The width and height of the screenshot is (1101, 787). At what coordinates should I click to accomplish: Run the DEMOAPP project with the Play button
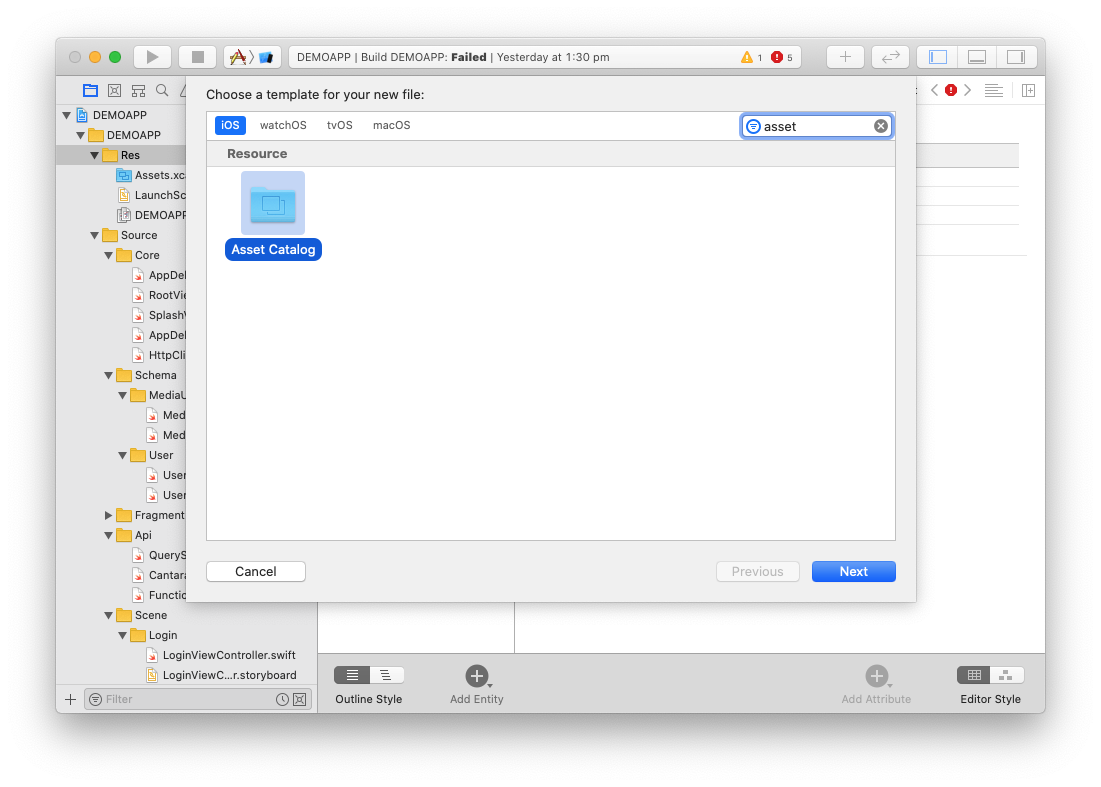[152, 57]
